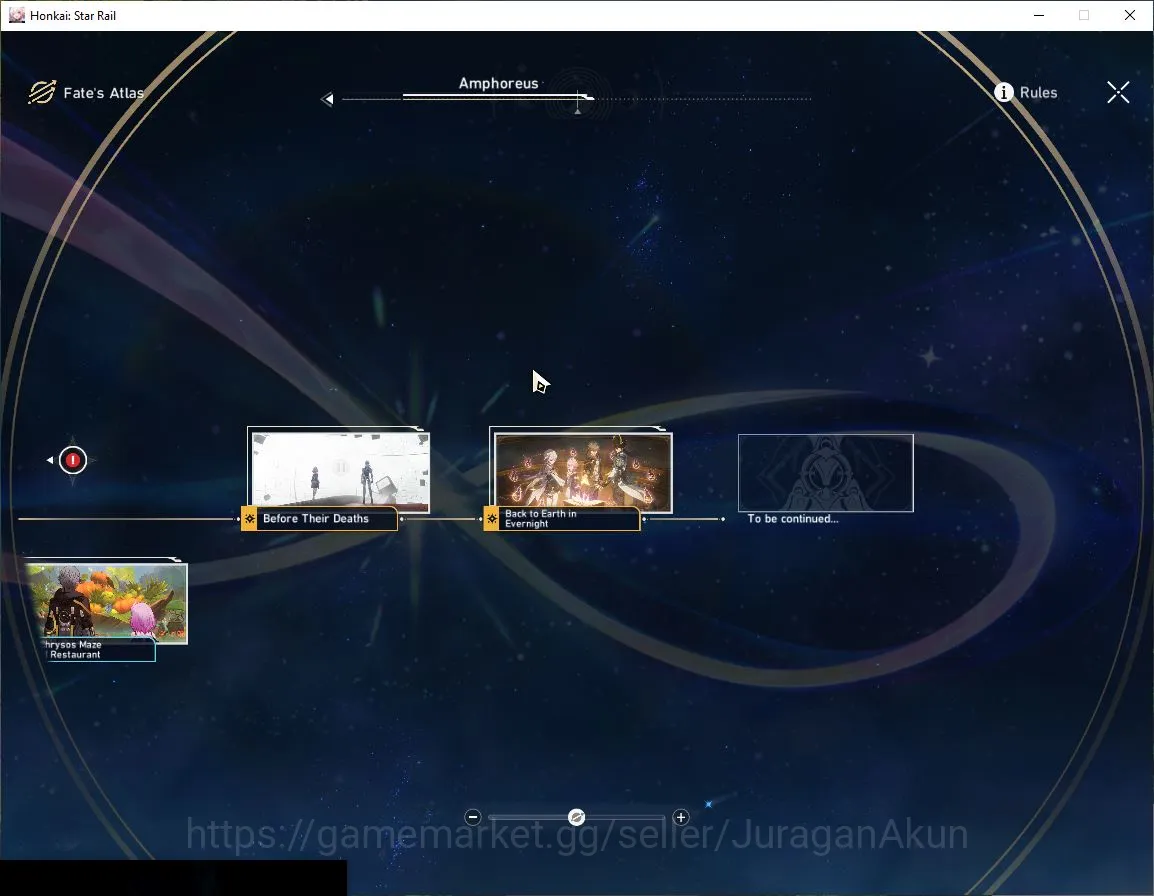
Task: Open the Chrysos Maze Restaurant thumbnail
Action: tap(107, 604)
